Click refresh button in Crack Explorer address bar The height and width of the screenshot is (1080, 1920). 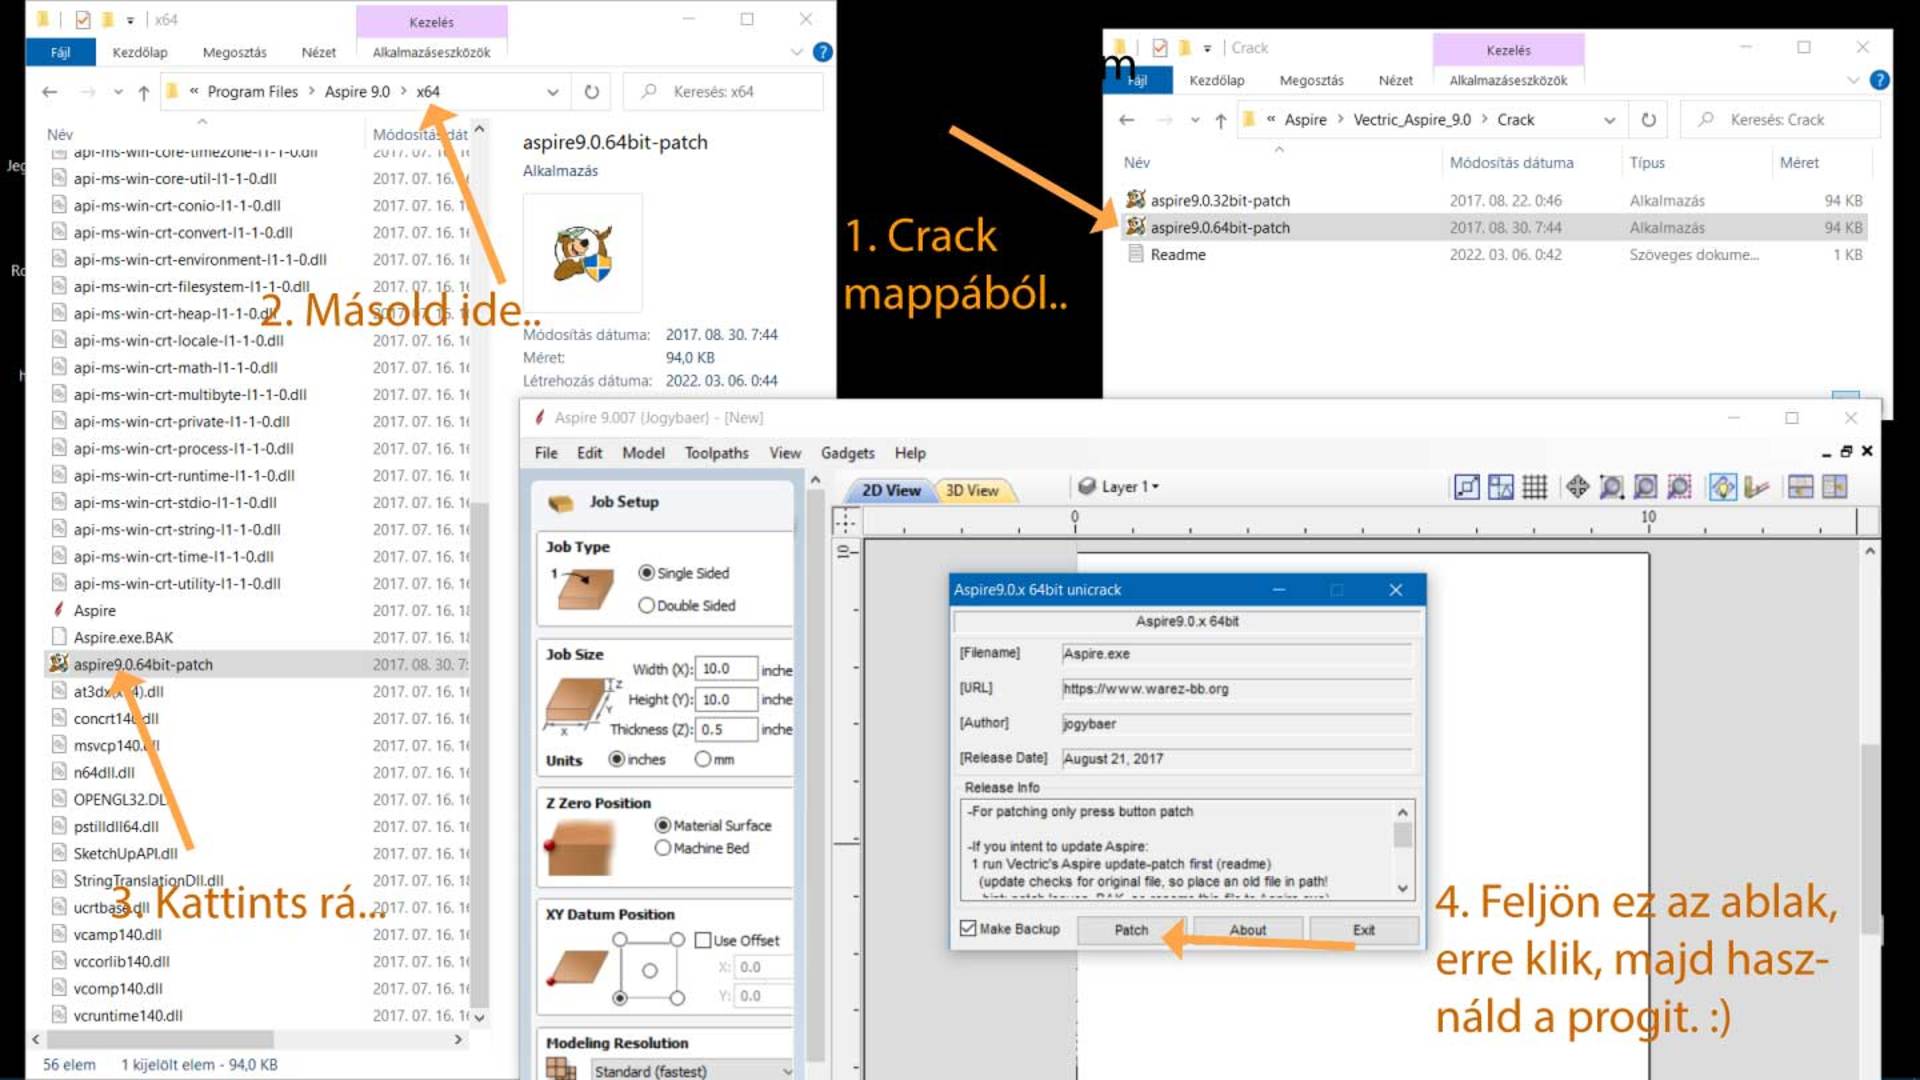[x=1648, y=120]
